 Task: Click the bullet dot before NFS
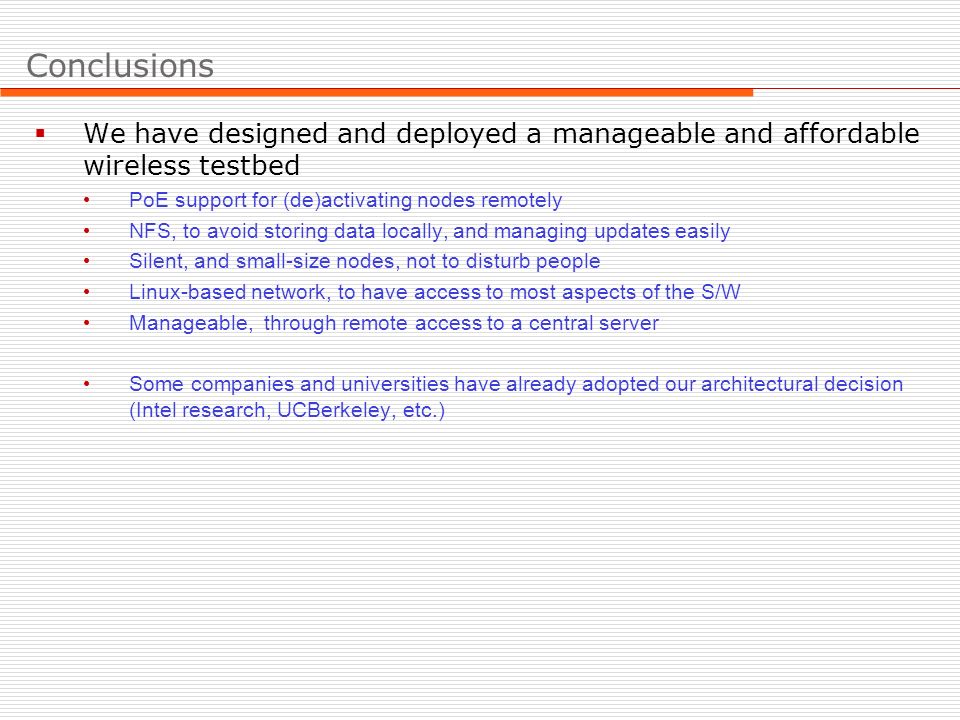click(87, 231)
